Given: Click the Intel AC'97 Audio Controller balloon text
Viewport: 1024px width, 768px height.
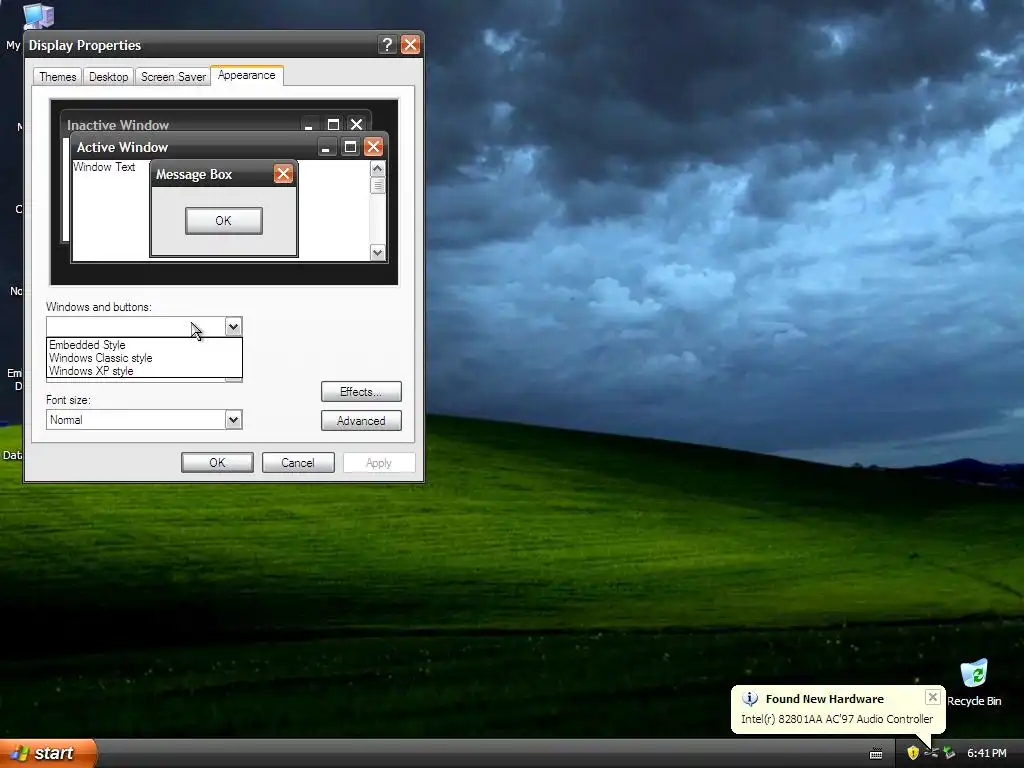Looking at the screenshot, I should [x=837, y=719].
